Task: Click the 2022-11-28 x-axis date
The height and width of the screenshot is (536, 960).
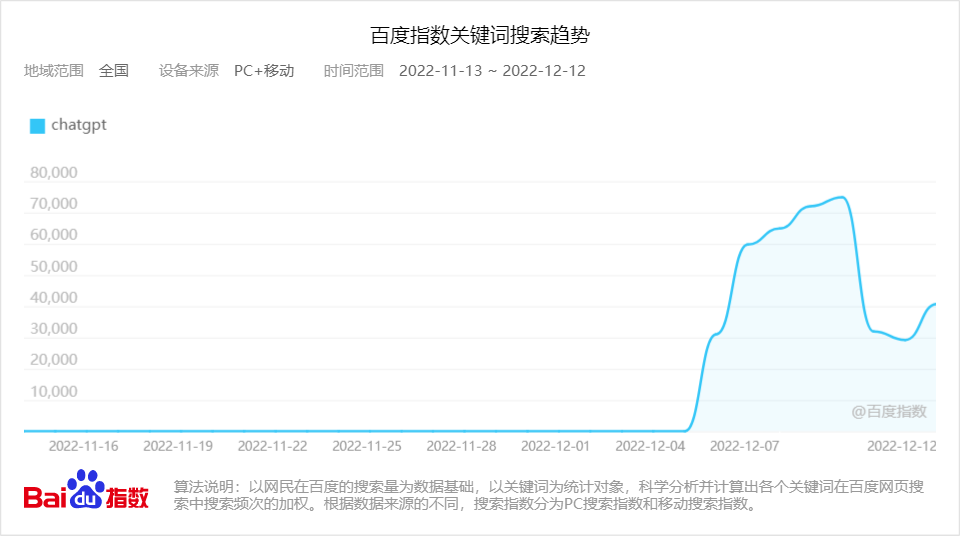Action: 462,446
